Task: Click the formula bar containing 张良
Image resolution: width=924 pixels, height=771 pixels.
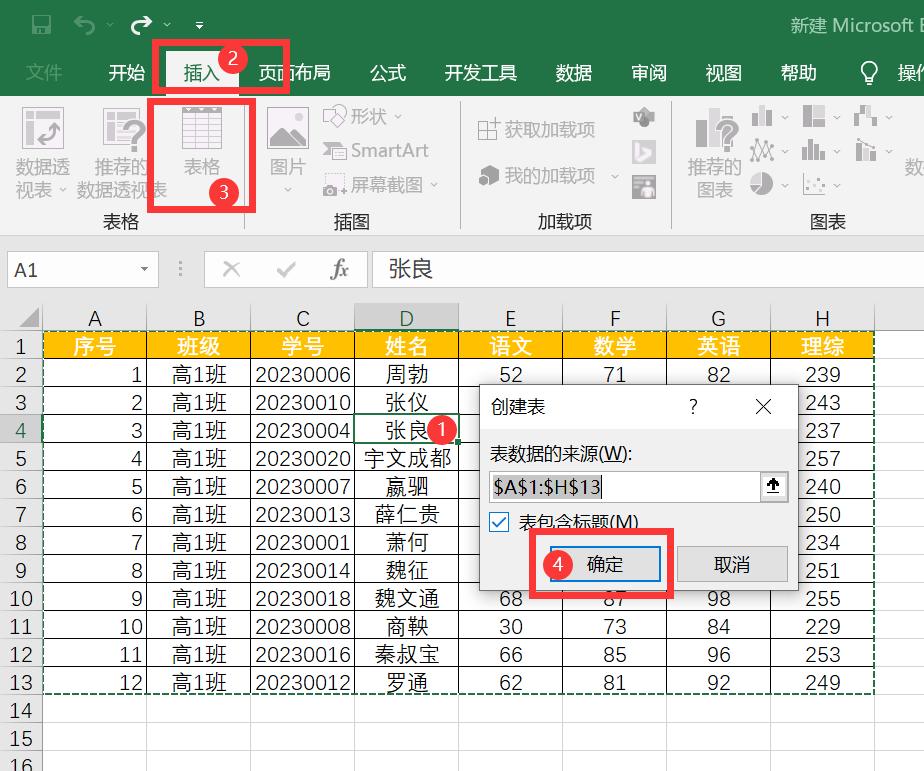Action: pyautogui.click(x=648, y=269)
